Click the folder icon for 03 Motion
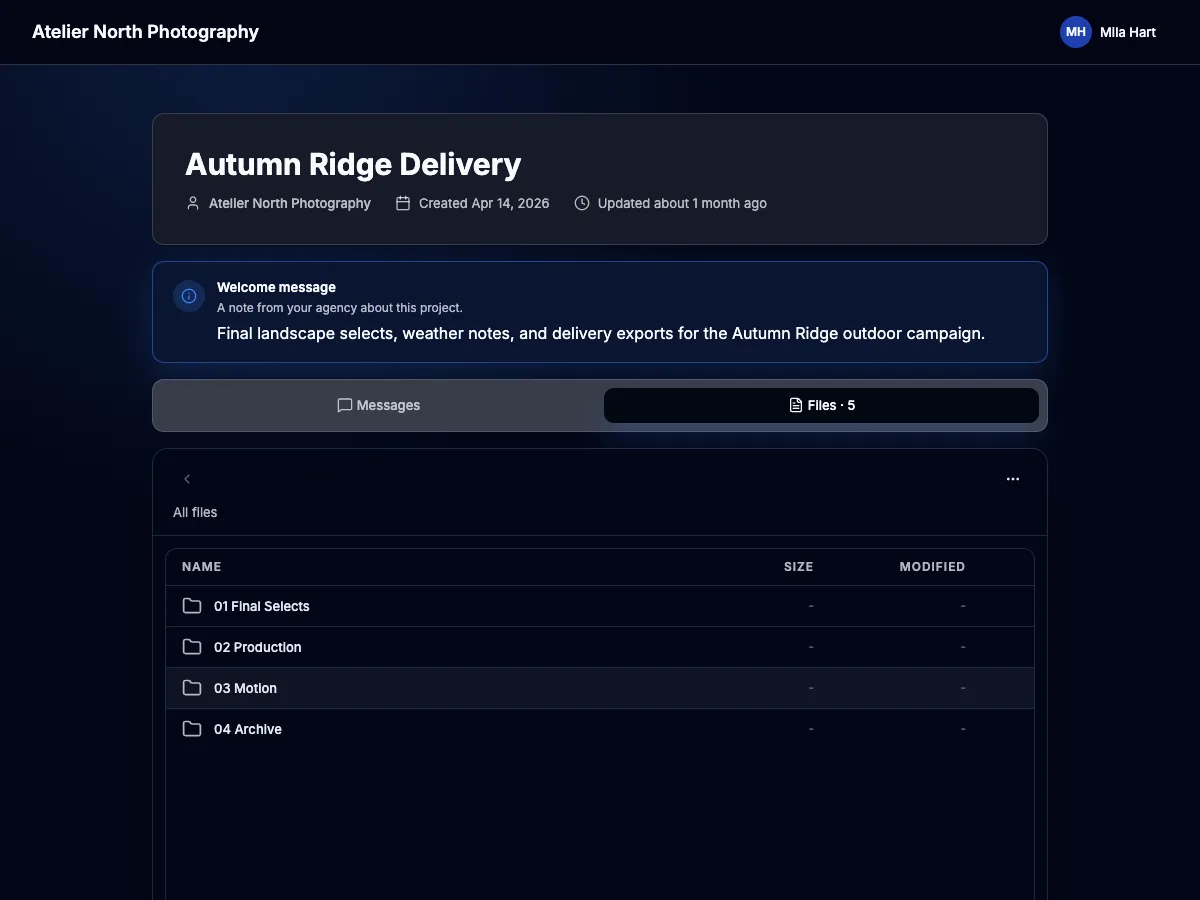Image resolution: width=1200 pixels, height=900 pixels. point(192,688)
